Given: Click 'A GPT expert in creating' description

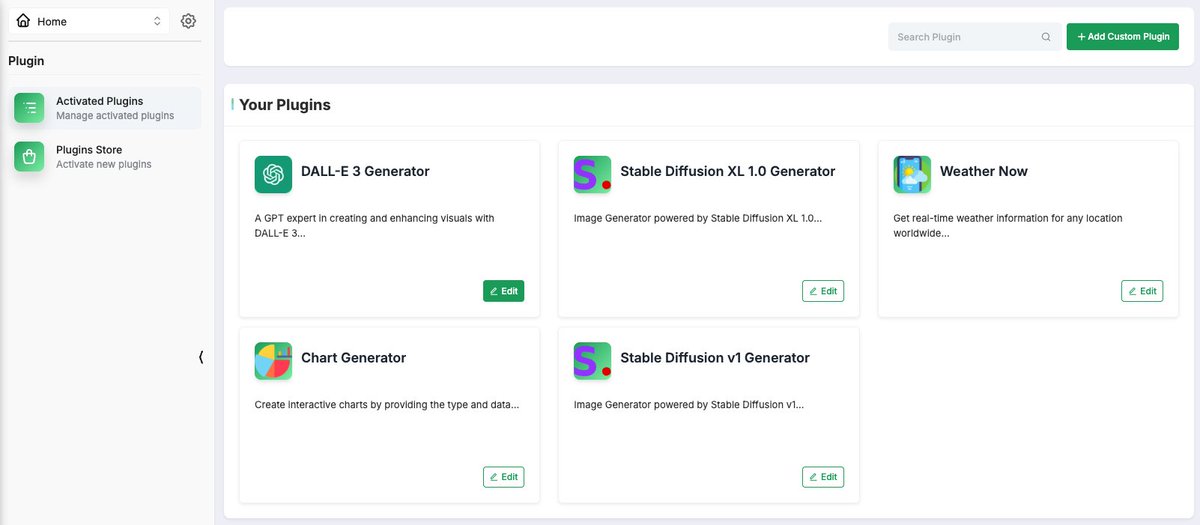Looking at the screenshot, I should click(375, 225).
